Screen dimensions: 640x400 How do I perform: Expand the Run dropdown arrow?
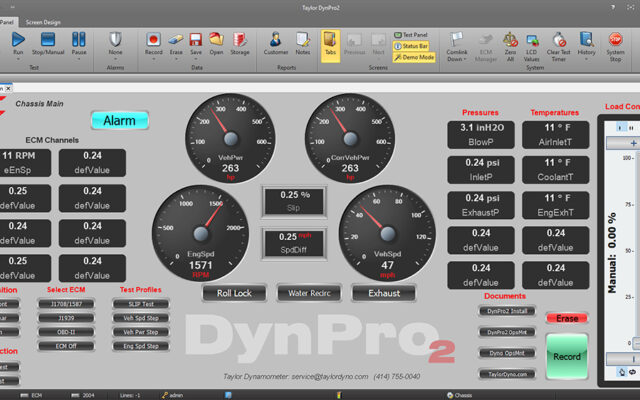click(x=18, y=57)
